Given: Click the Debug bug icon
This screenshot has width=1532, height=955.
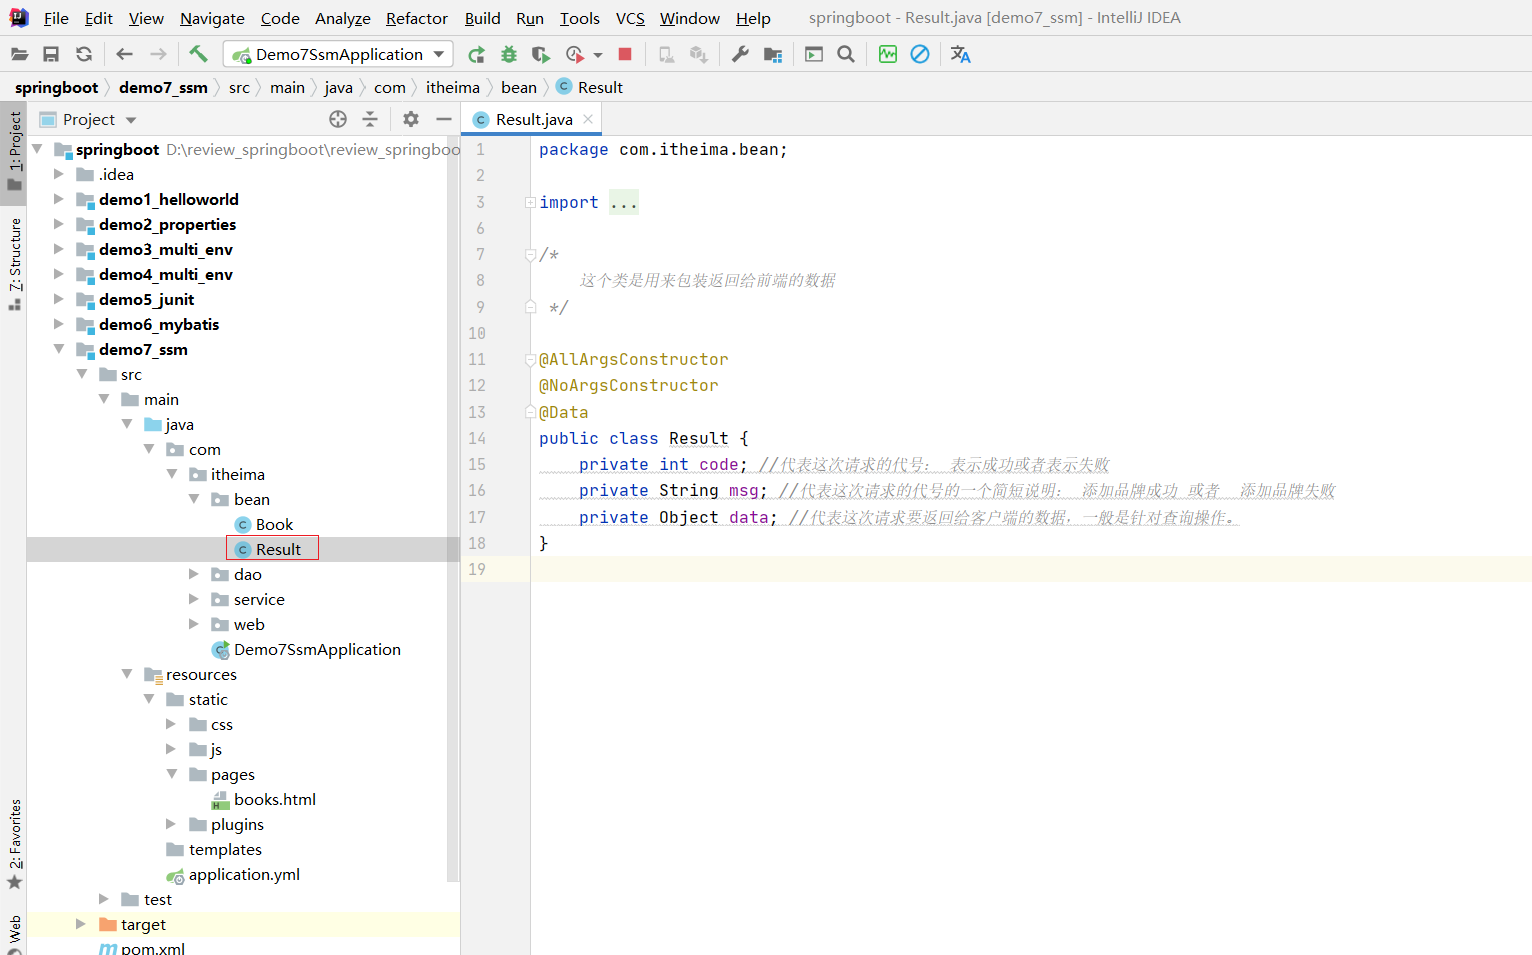Looking at the screenshot, I should [509, 54].
